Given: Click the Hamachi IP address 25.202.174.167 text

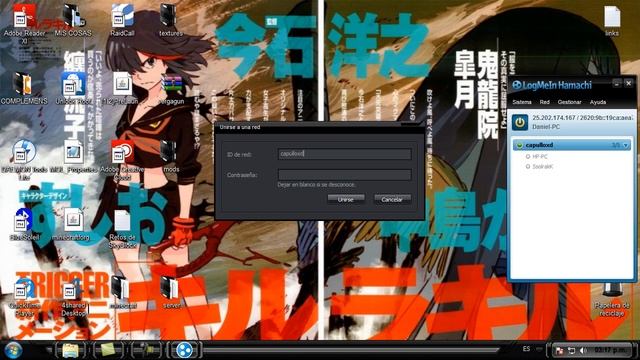Looking at the screenshot, I should pyautogui.click(x=553, y=118).
